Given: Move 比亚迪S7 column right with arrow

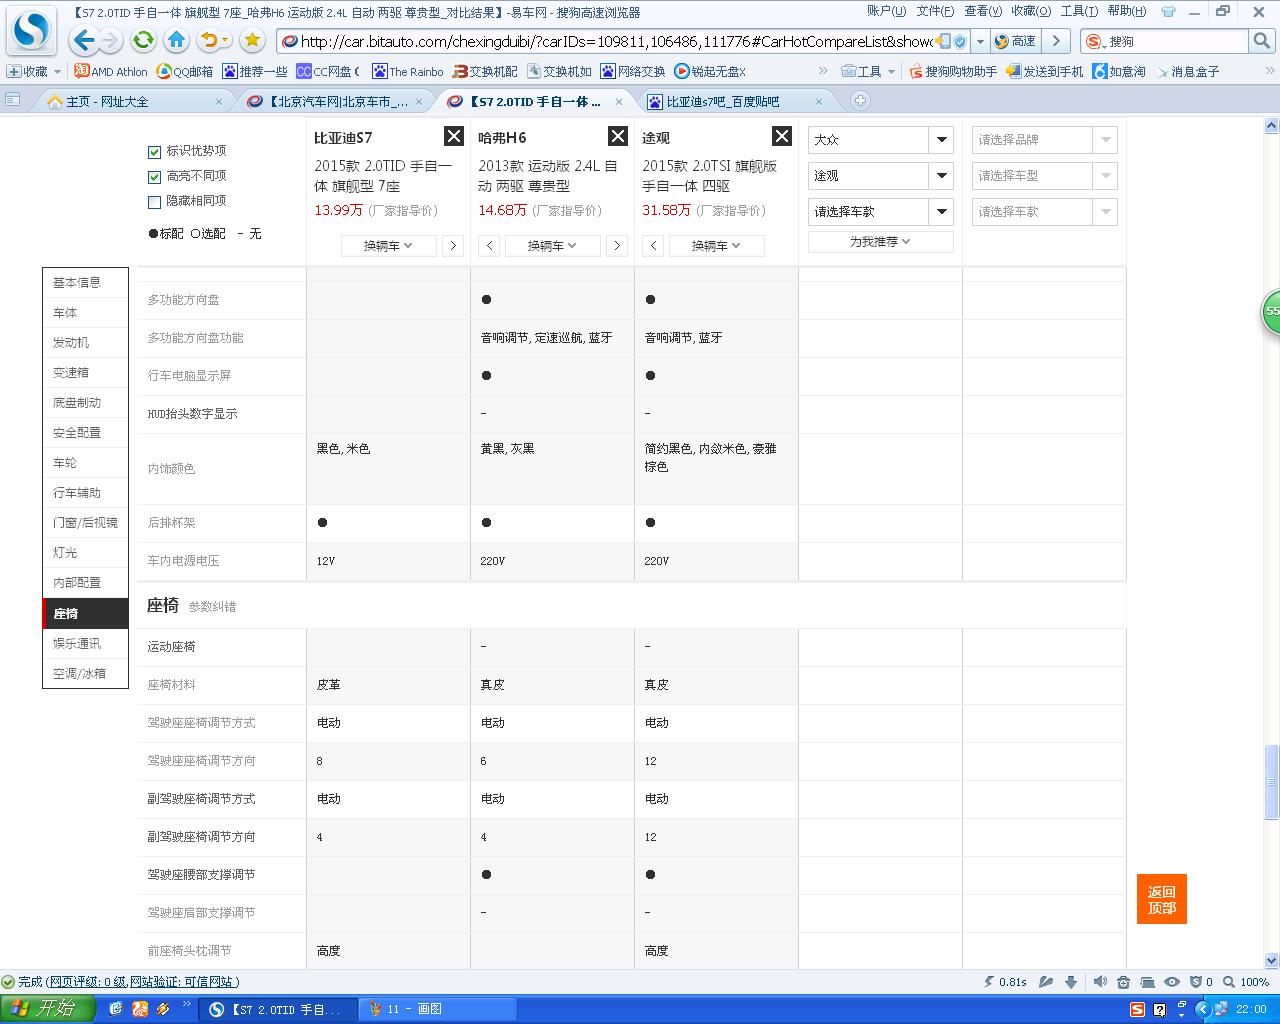Looking at the screenshot, I should click(x=453, y=246).
